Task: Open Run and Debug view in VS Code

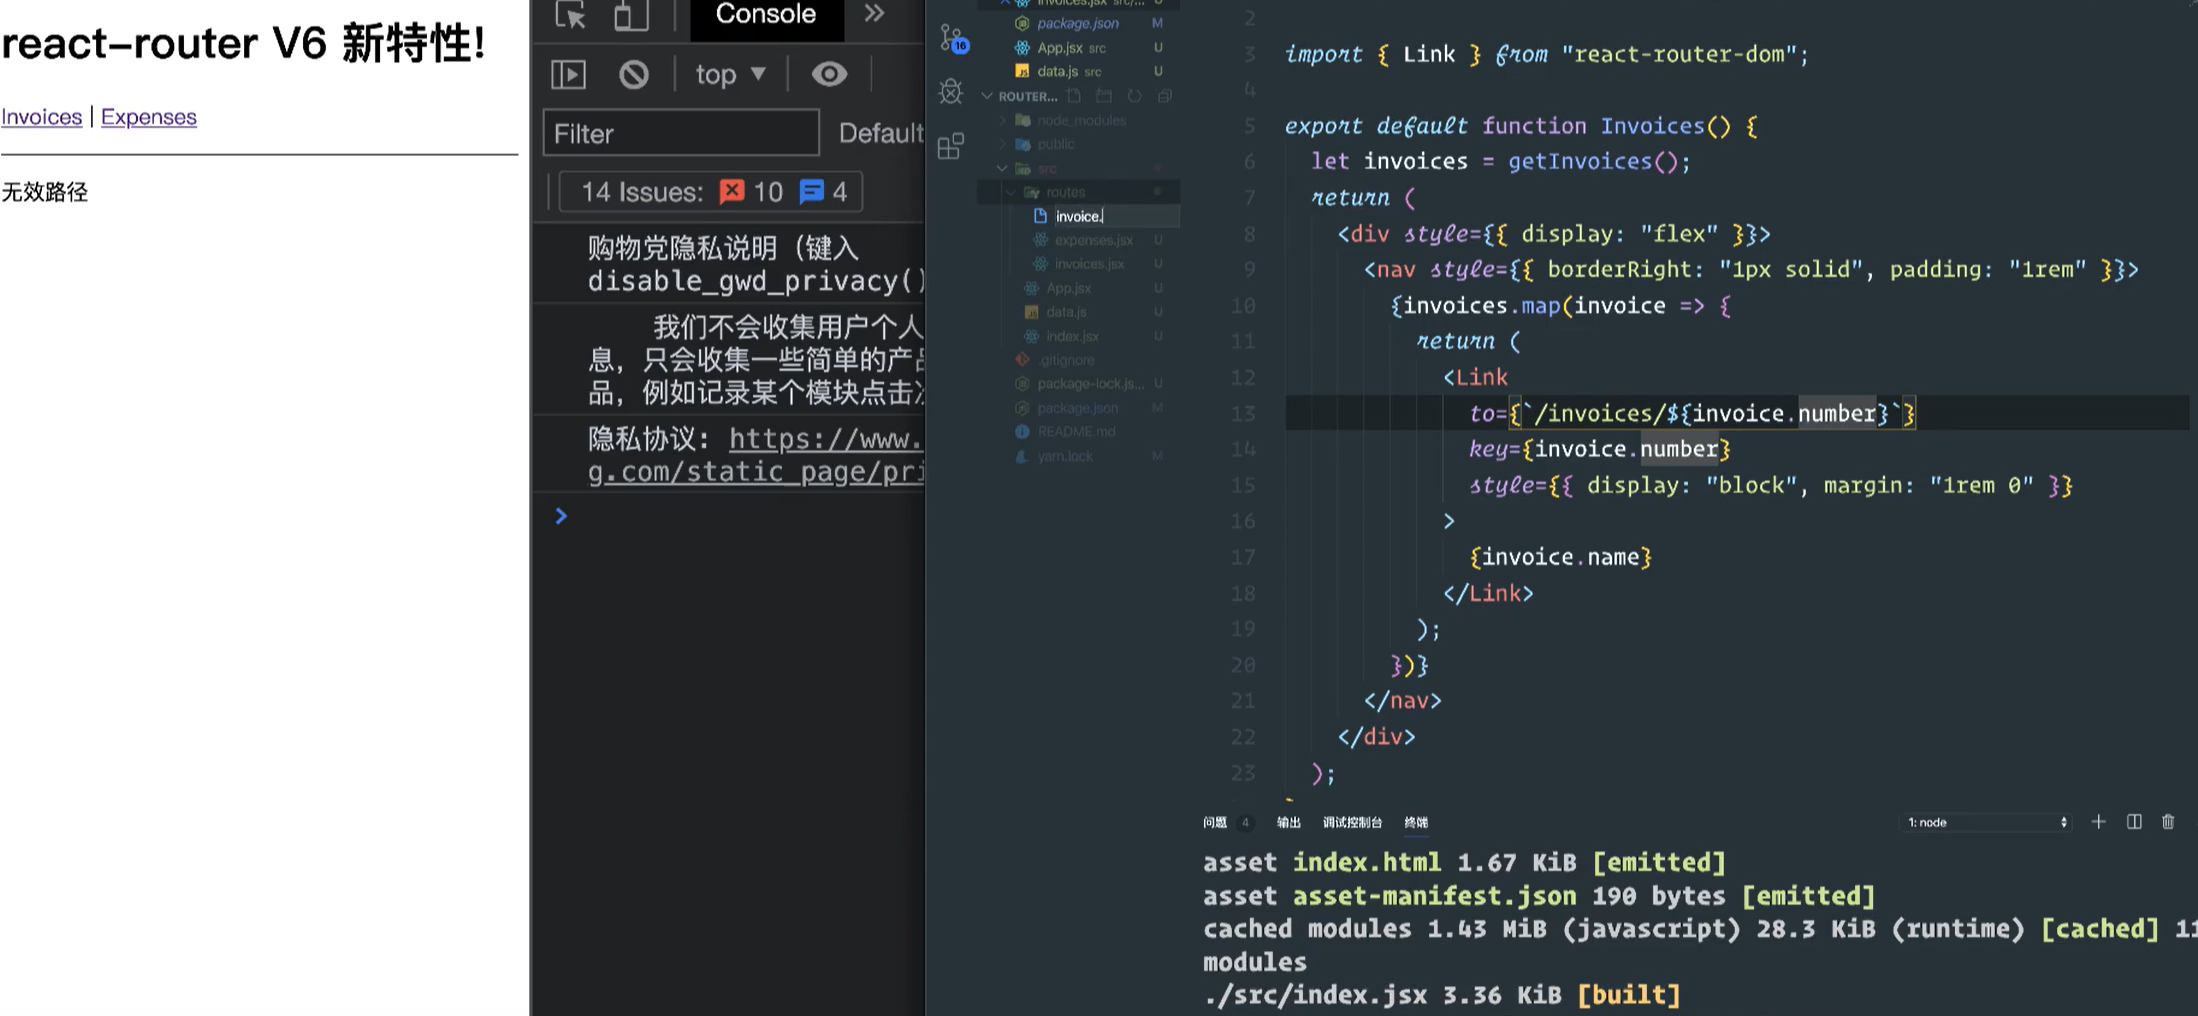Action: (x=951, y=92)
